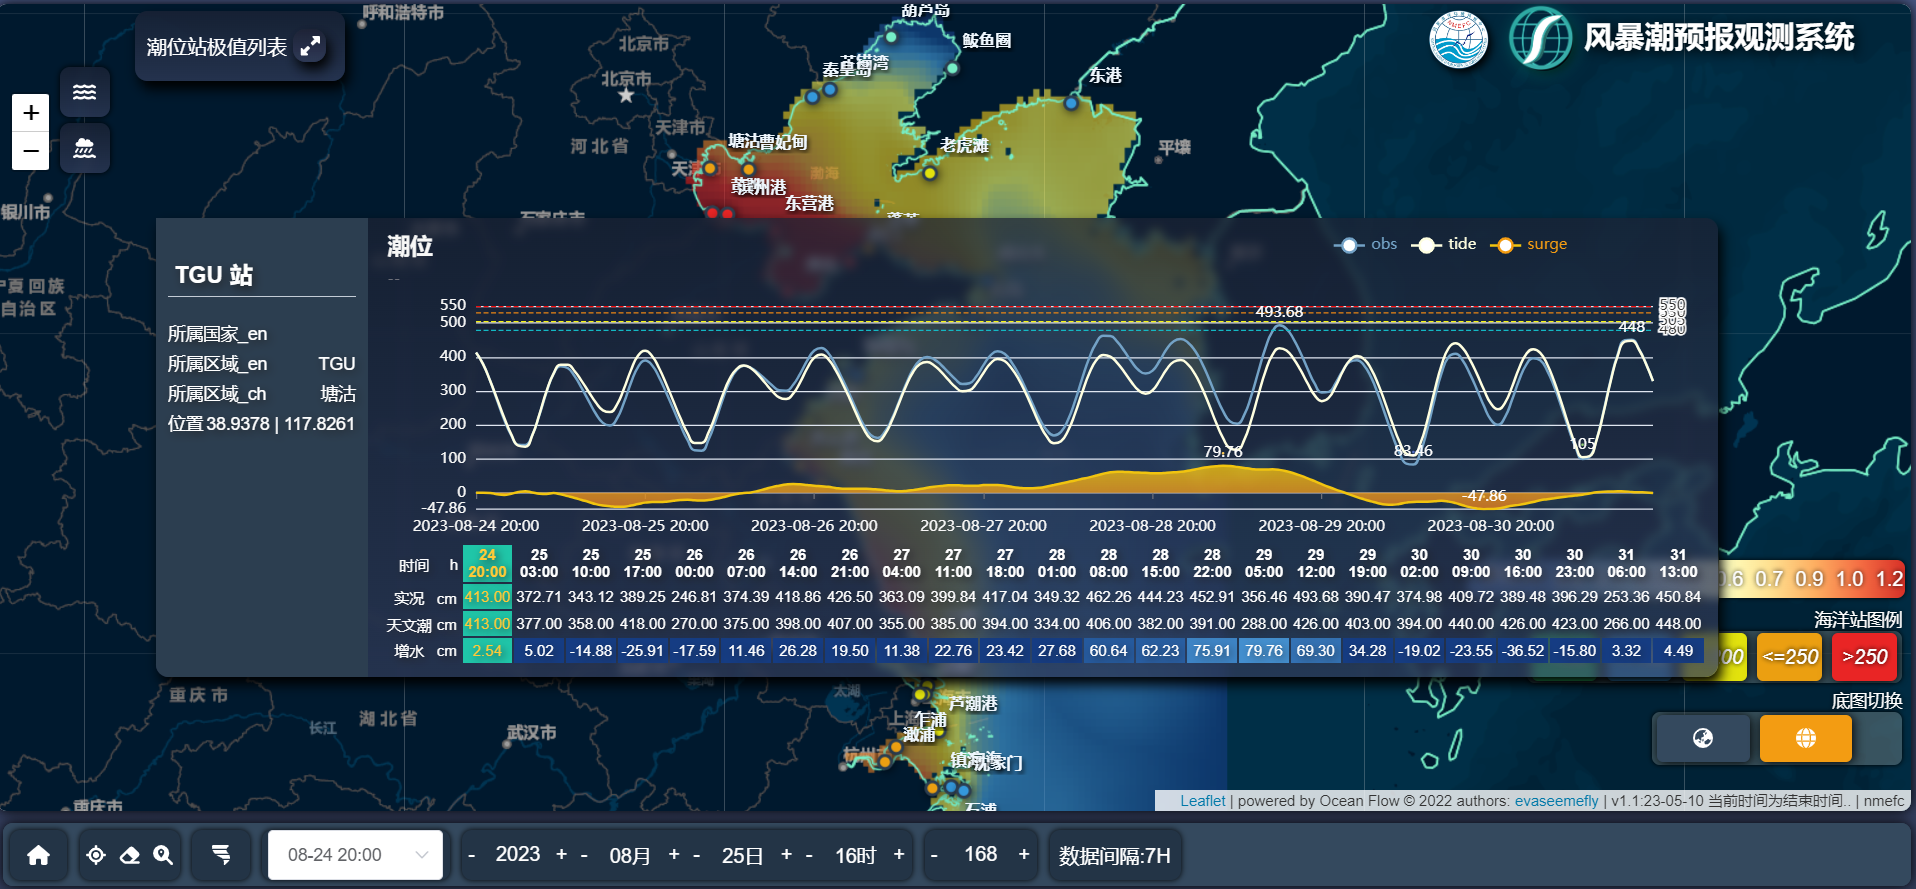Click the 潮位 chart title
Screen dimensions: 1916x889
pos(410,246)
